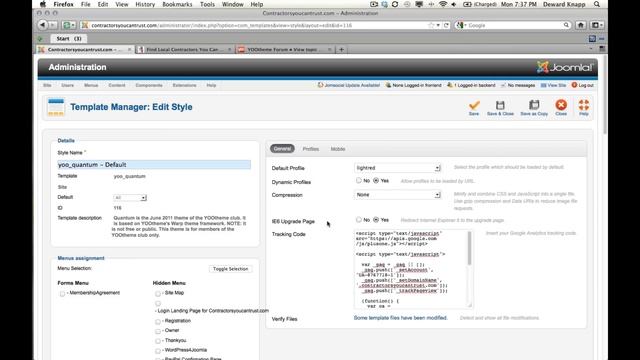The width and height of the screenshot is (640, 360).
Task: Close the YOOtheme Forum tab
Action: pyautogui.click(x=329, y=49)
